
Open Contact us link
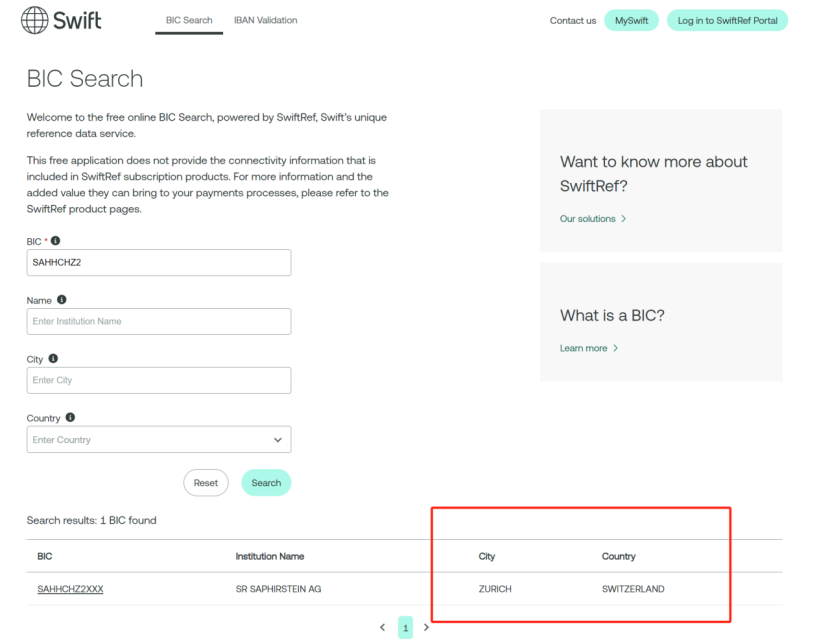click(573, 21)
